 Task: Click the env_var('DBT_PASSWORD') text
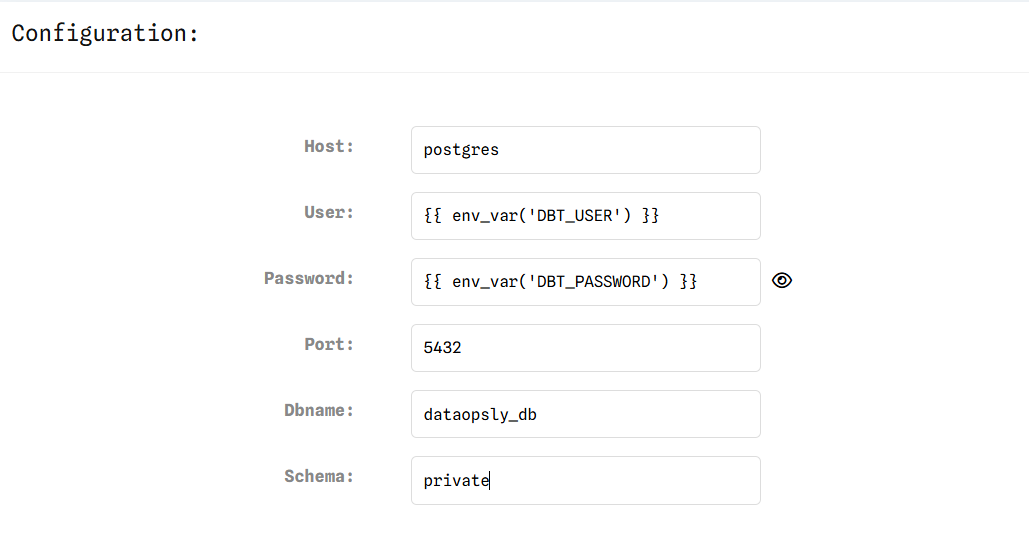560,282
